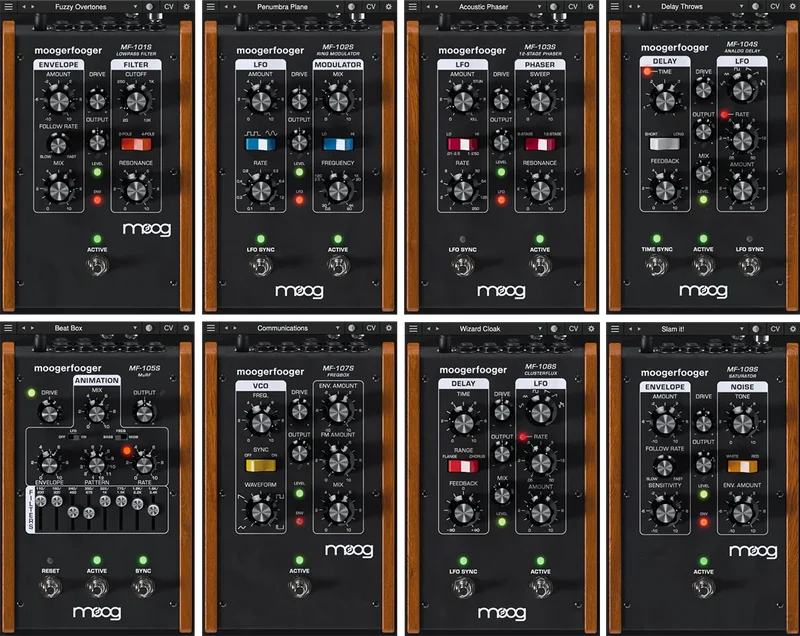
Task: Open settings gear in Slam it! plugin
Action: pyautogui.click(x=792, y=329)
